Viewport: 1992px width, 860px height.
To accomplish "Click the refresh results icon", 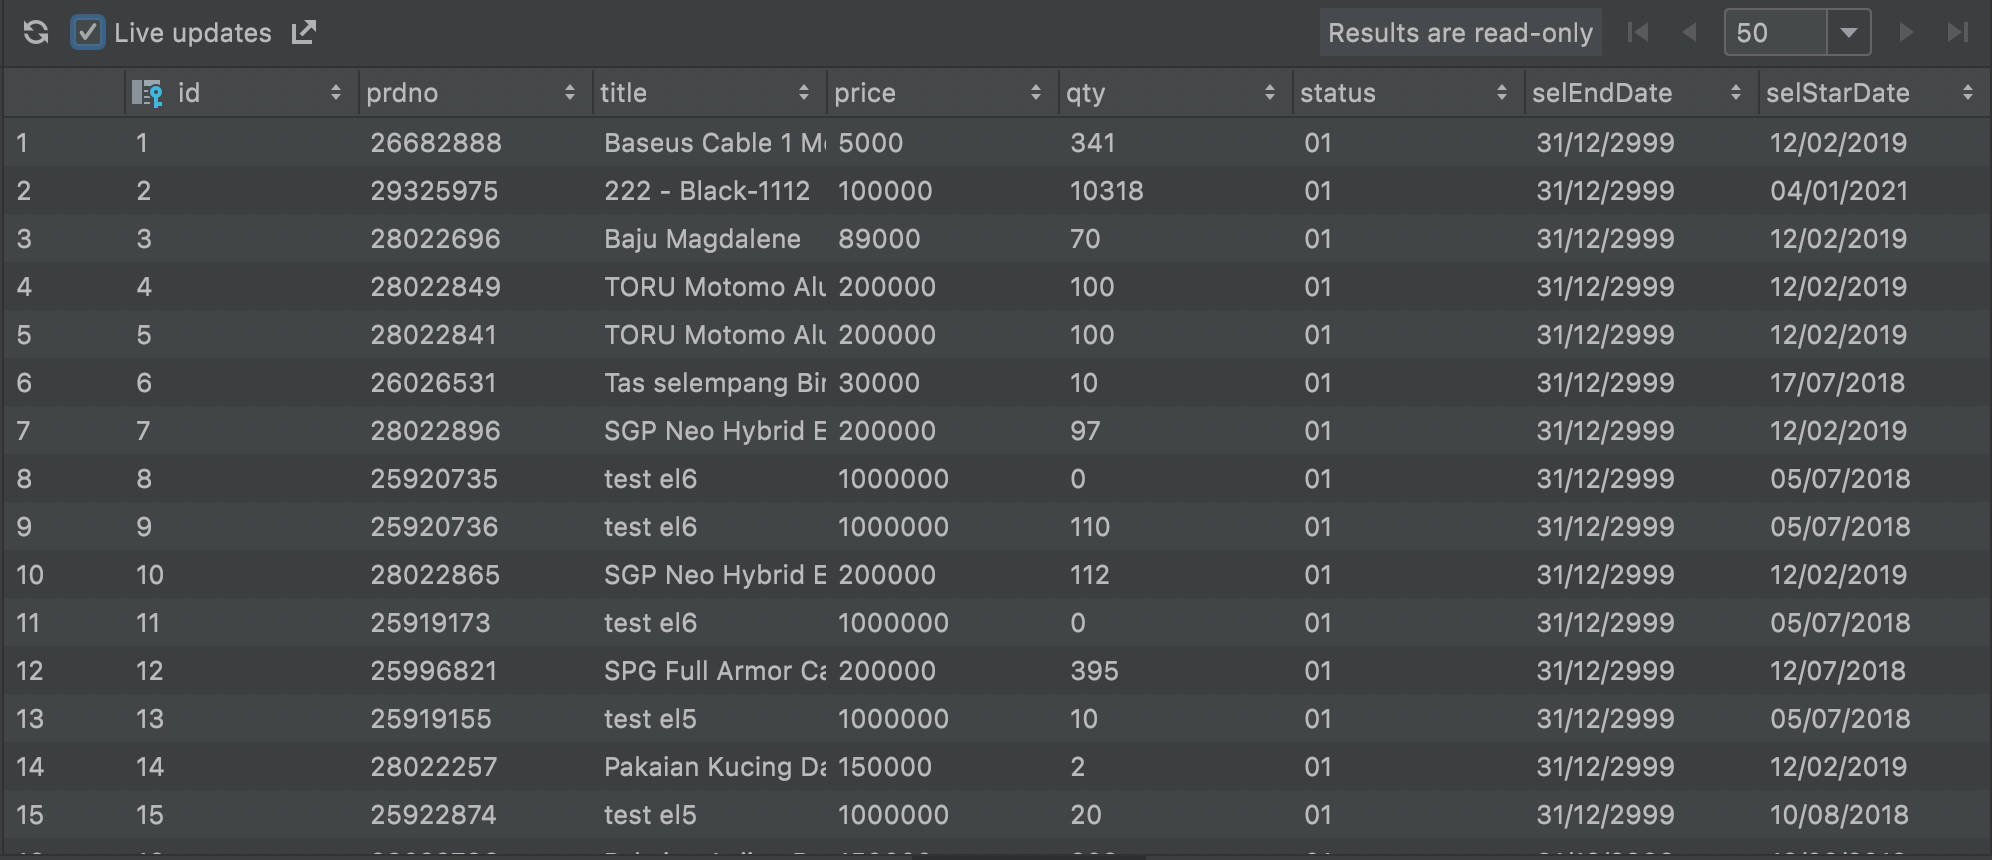I will [x=36, y=33].
